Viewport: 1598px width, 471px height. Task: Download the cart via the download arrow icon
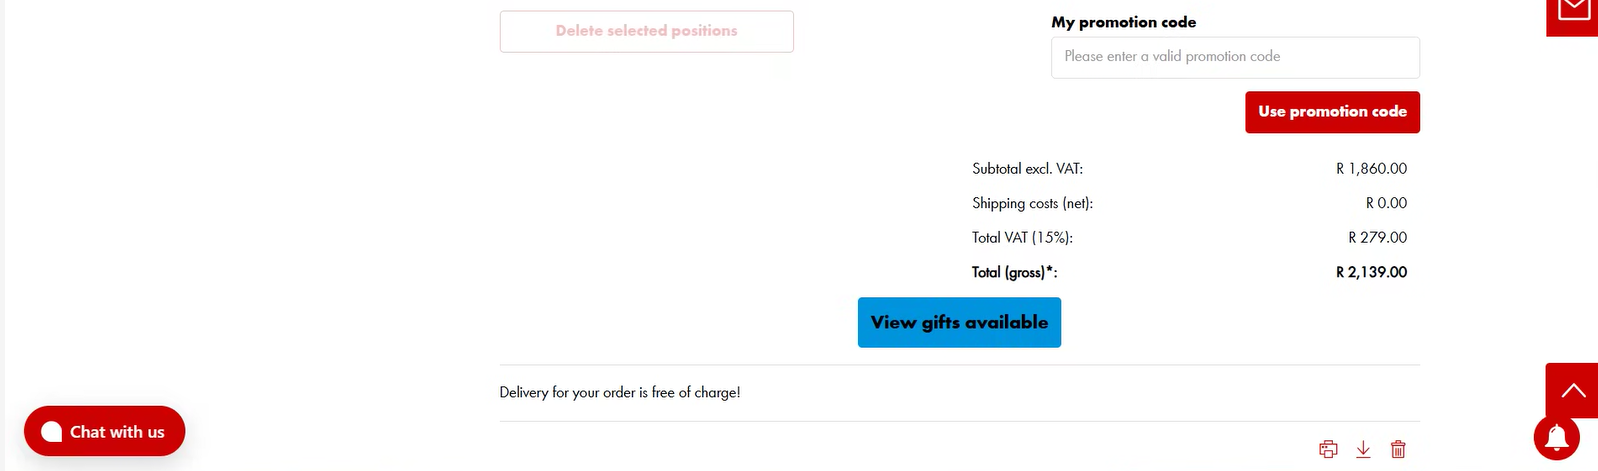pyautogui.click(x=1363, y=449)
